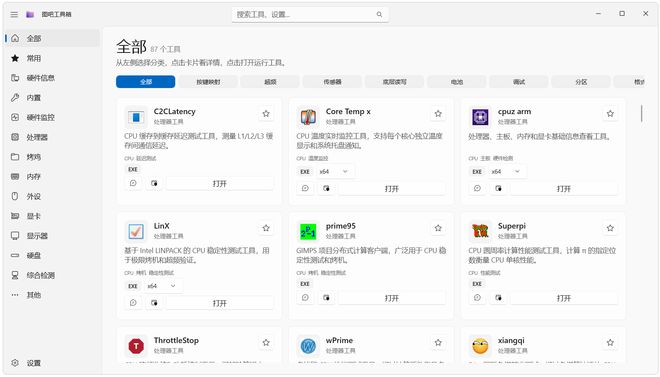Focus the 搜索工具、设置 search field
The width and height of the screenshot is (660, 377).
pos(310,14)
